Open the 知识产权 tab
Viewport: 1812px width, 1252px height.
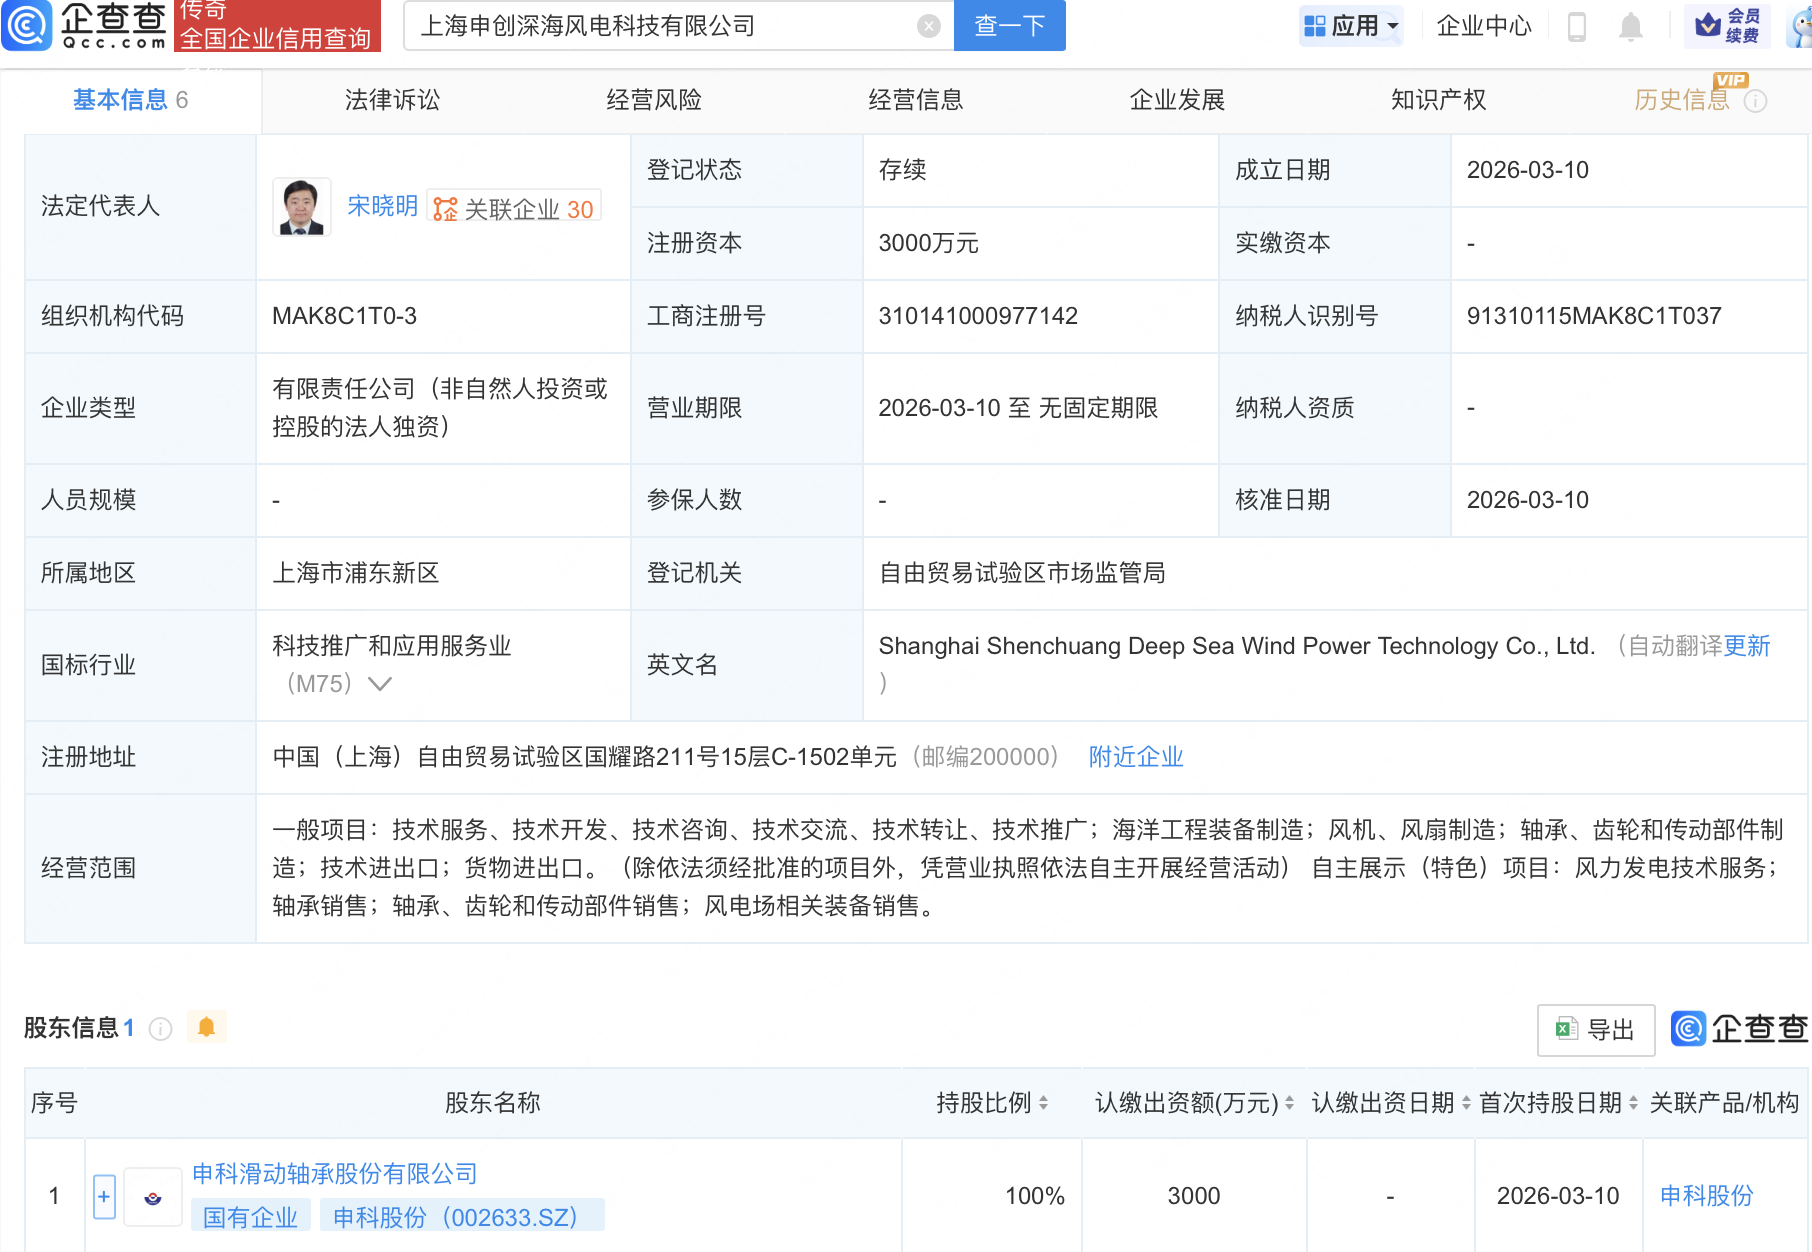click(1437, 99)
